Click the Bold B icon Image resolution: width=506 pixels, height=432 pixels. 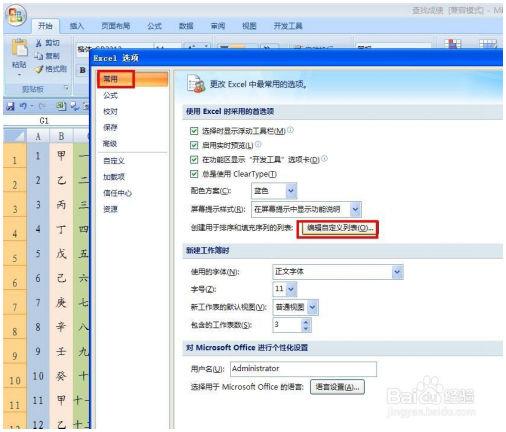tap(82, 70)
